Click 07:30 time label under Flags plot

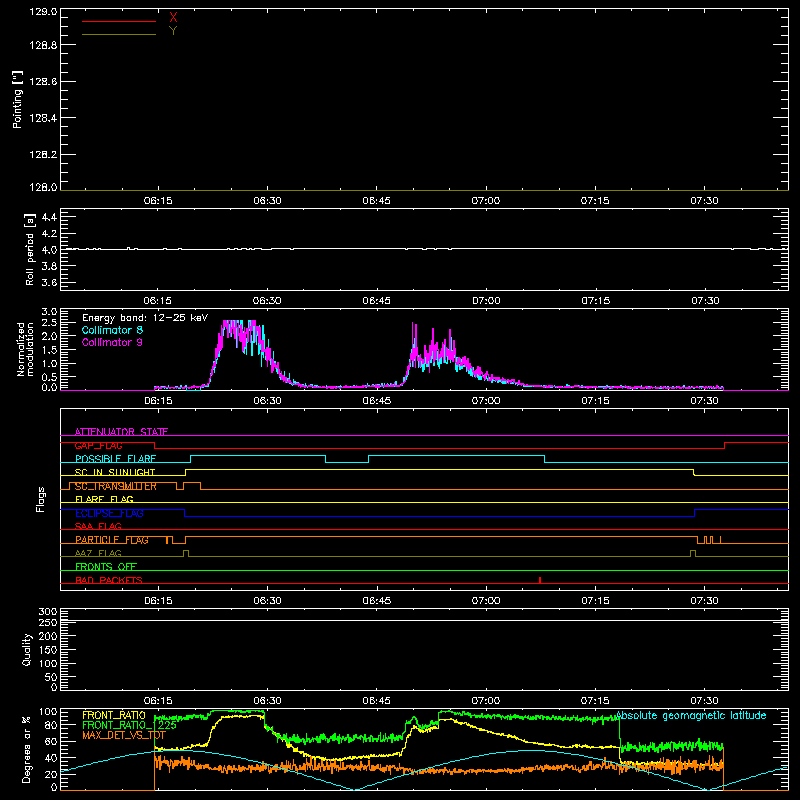coord(705,601)
